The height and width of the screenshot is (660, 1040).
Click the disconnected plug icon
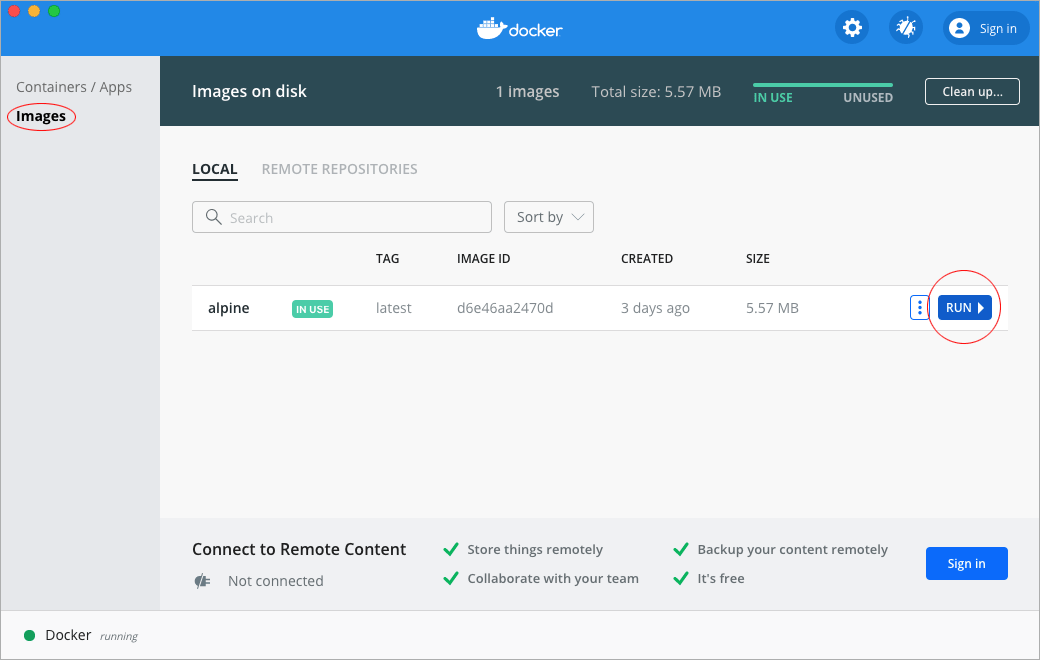pos(202,581)
